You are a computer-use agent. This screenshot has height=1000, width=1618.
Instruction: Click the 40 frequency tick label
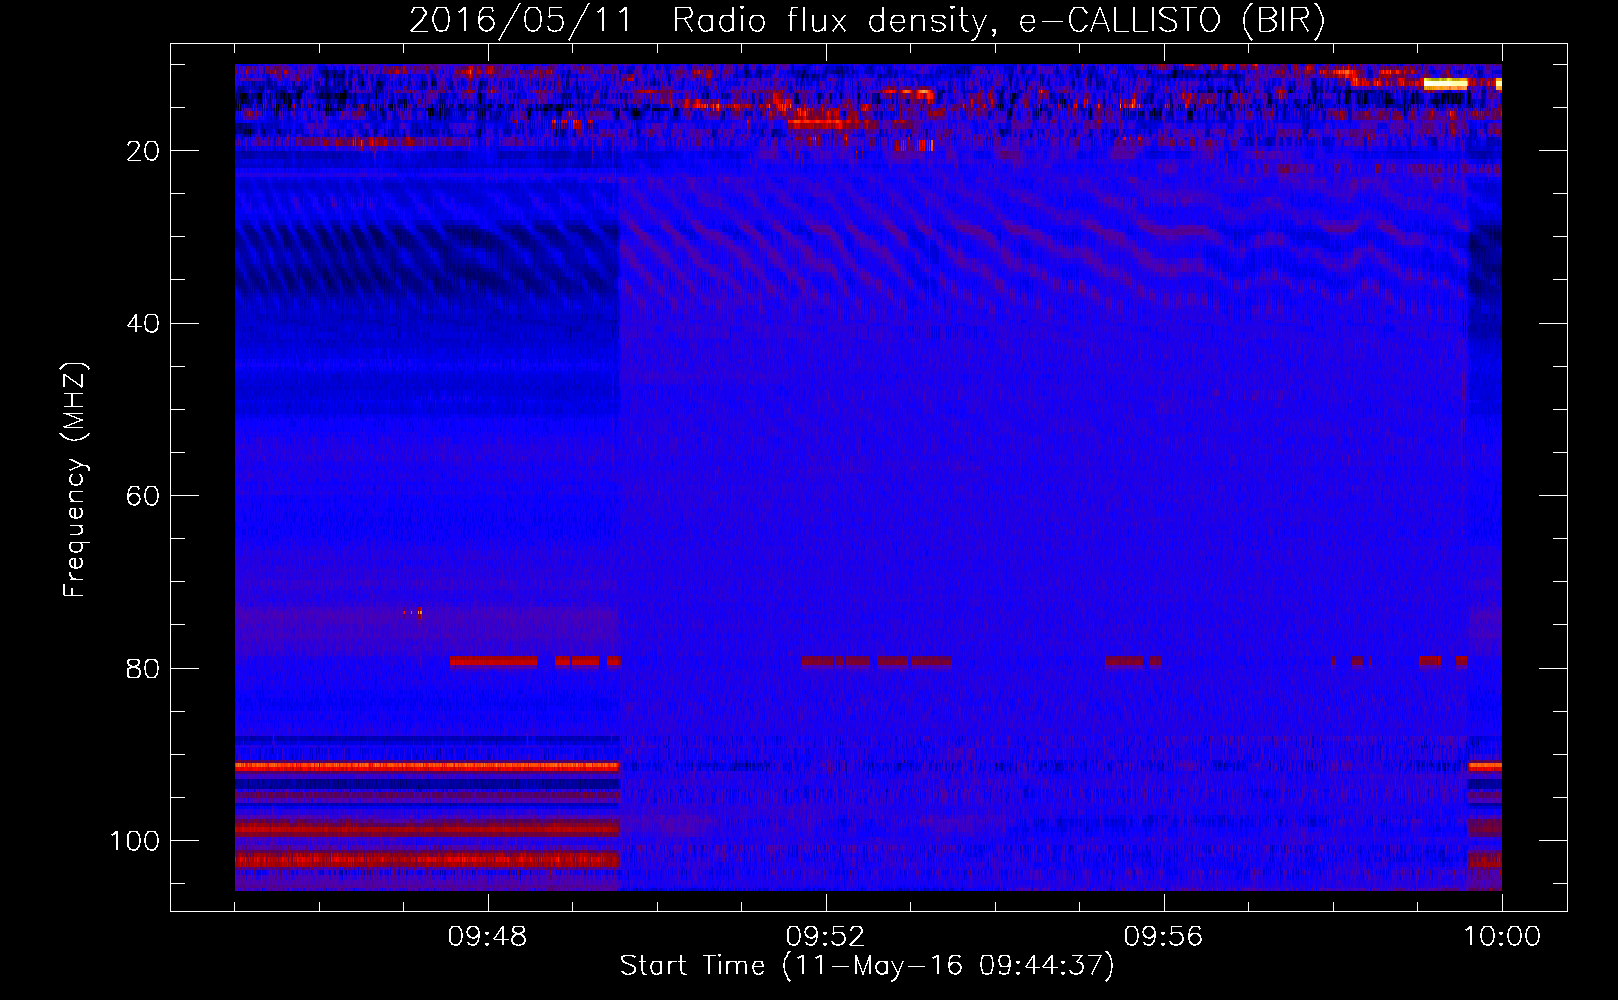[x=144, y=324]
